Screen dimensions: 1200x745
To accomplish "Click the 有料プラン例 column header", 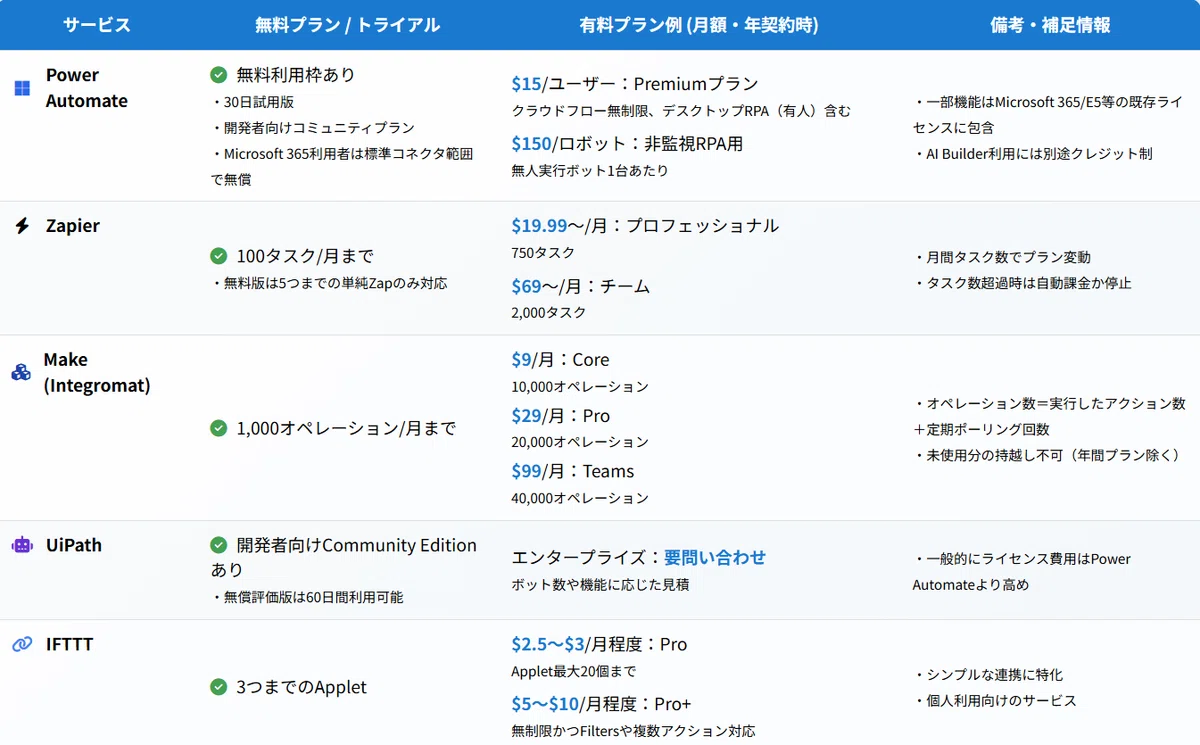I will coord(698,25).
